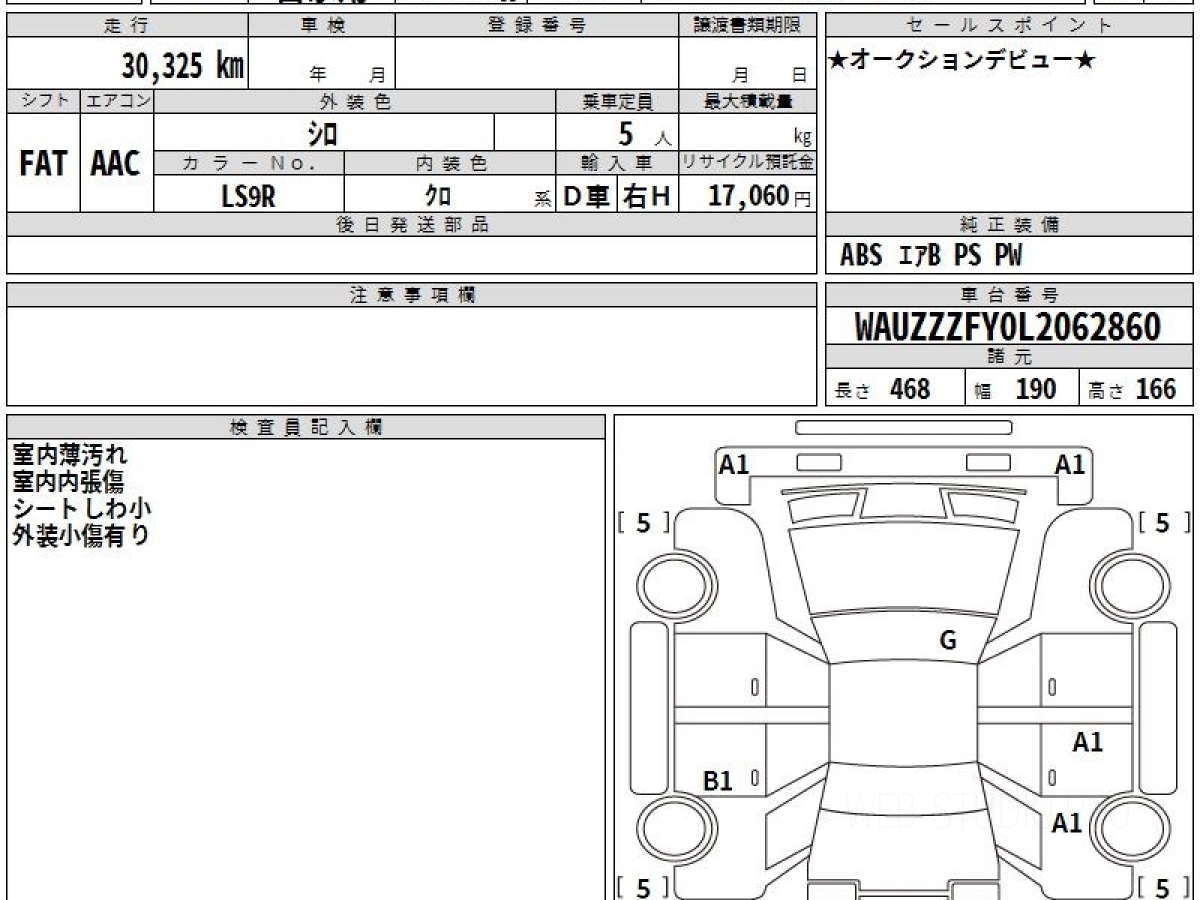Click the ABS エアB PS PW equipment text
Screen dimensions: 1200x900
click(930, 256)
